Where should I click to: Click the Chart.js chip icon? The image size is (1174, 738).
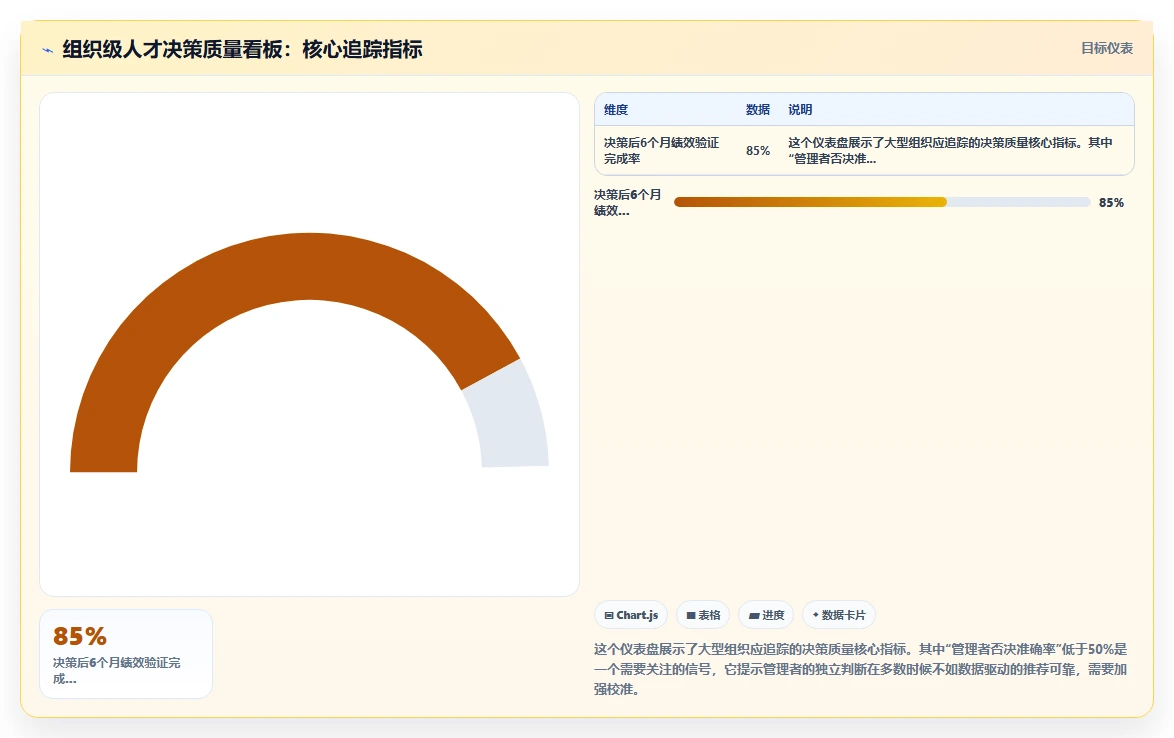tap(609, 615)
